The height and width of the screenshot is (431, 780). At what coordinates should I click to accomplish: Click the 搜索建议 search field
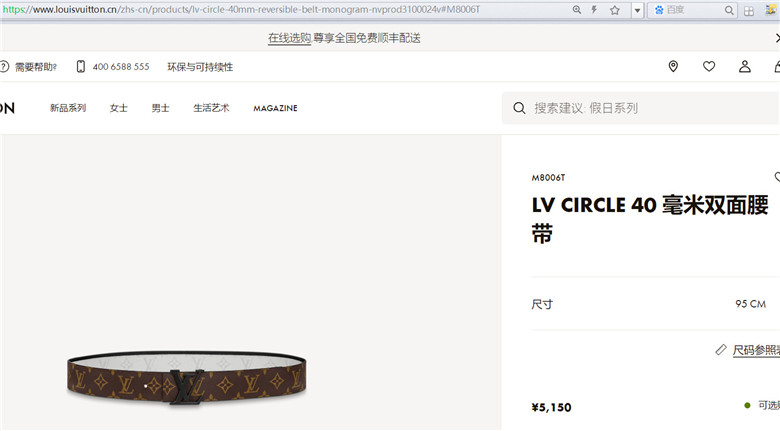pos(641,108)
